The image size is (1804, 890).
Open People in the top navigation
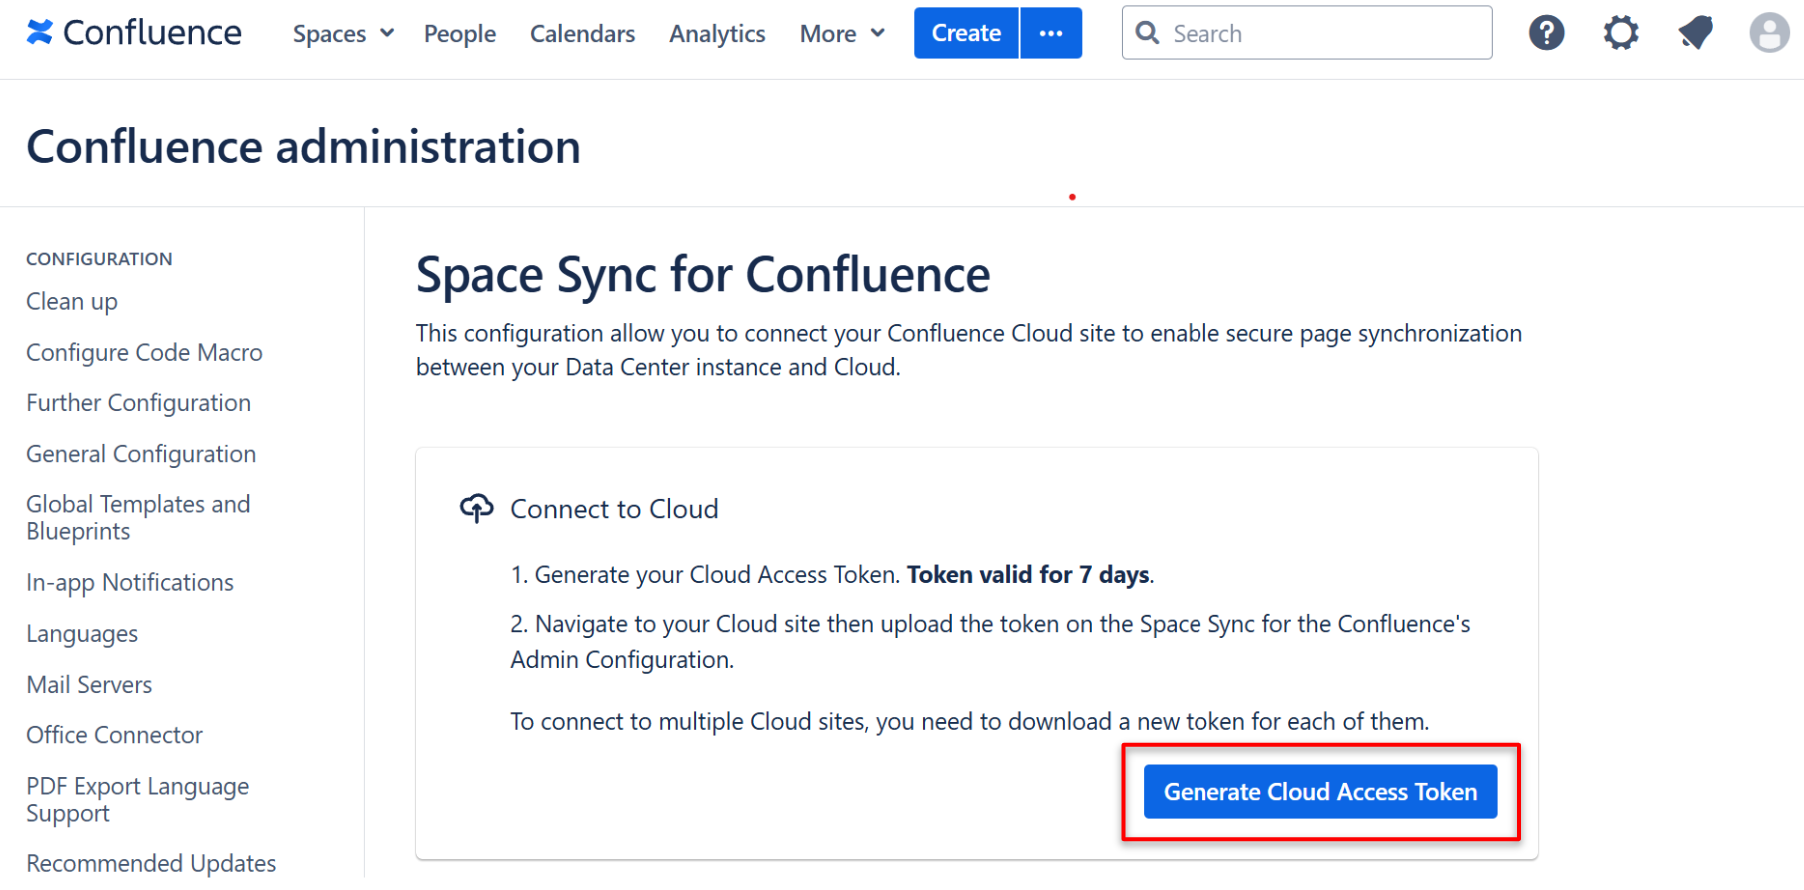[x=459, y=34]
